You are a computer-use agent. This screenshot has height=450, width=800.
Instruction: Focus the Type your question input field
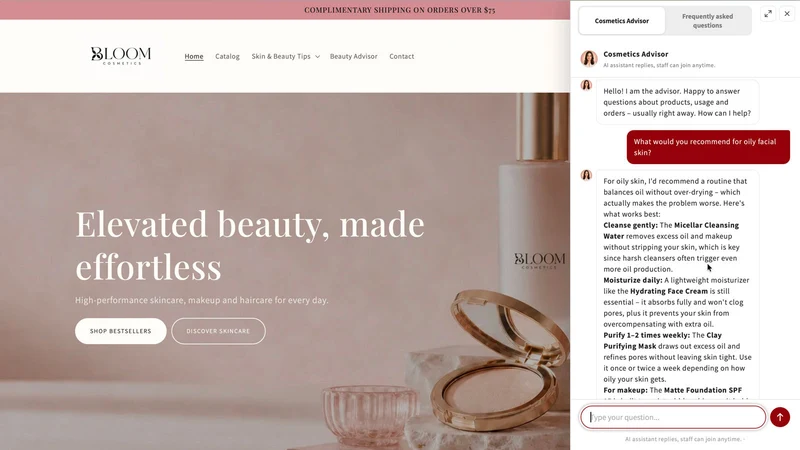673,417
